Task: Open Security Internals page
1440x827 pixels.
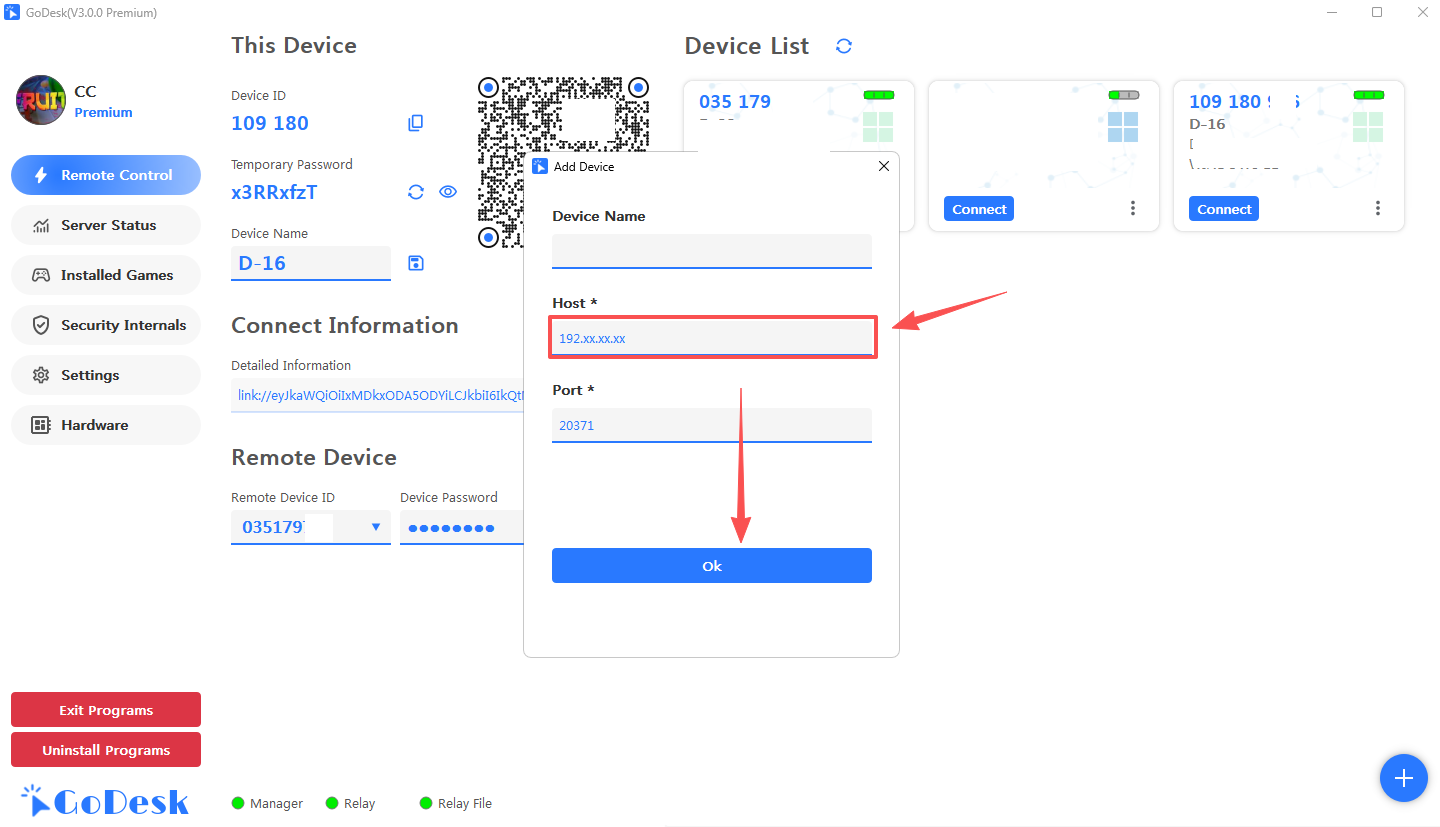Action: point(106,325)
